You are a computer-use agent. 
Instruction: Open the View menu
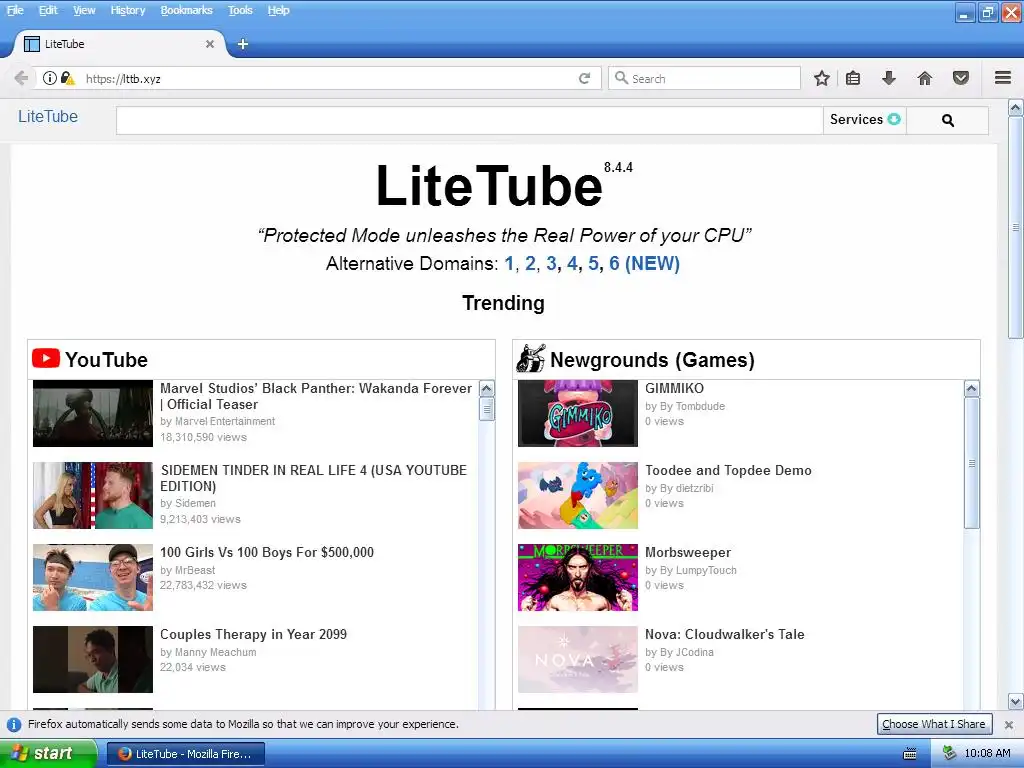pyautogui.click(x=84, y=10)
